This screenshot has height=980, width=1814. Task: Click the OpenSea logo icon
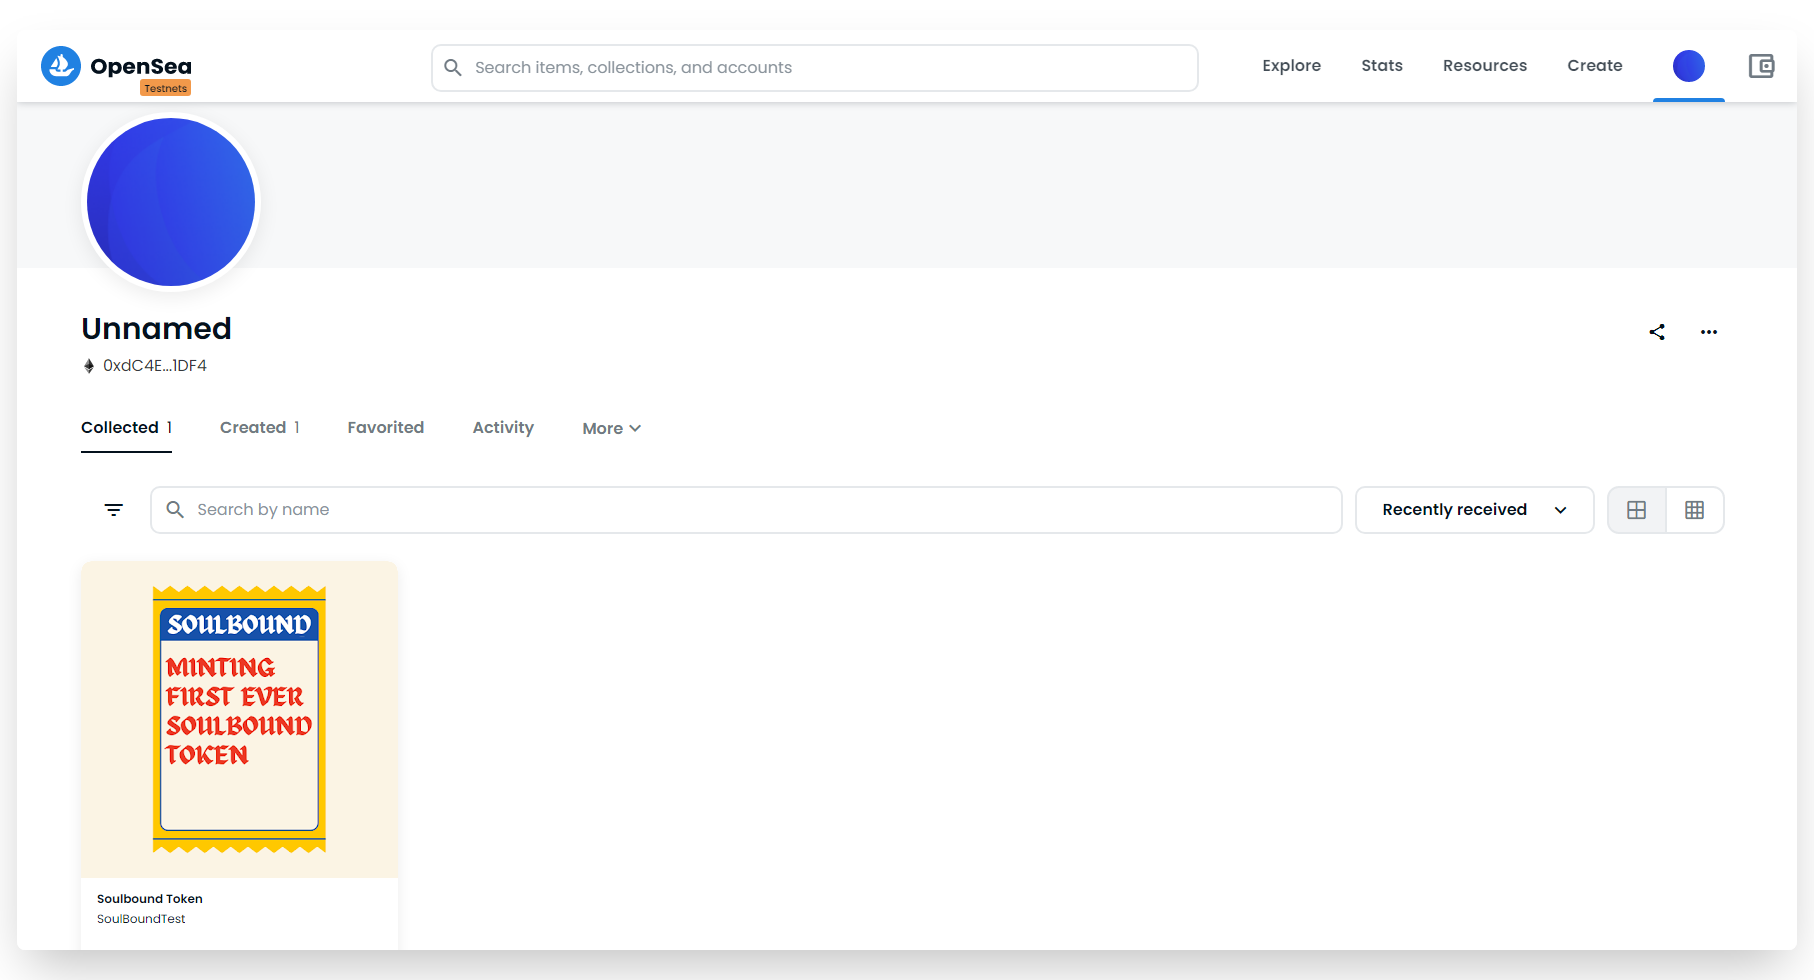tap(61, 66)
